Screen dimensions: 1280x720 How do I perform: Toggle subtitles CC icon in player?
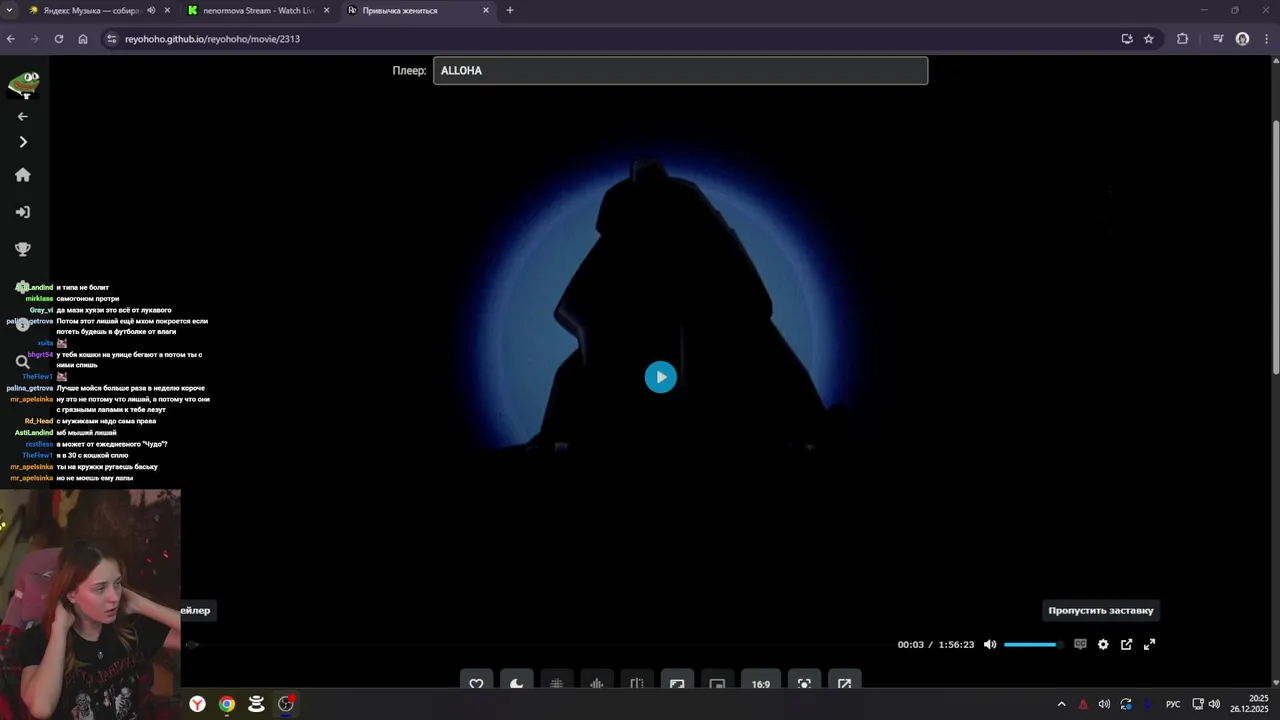coord(1080,645)
